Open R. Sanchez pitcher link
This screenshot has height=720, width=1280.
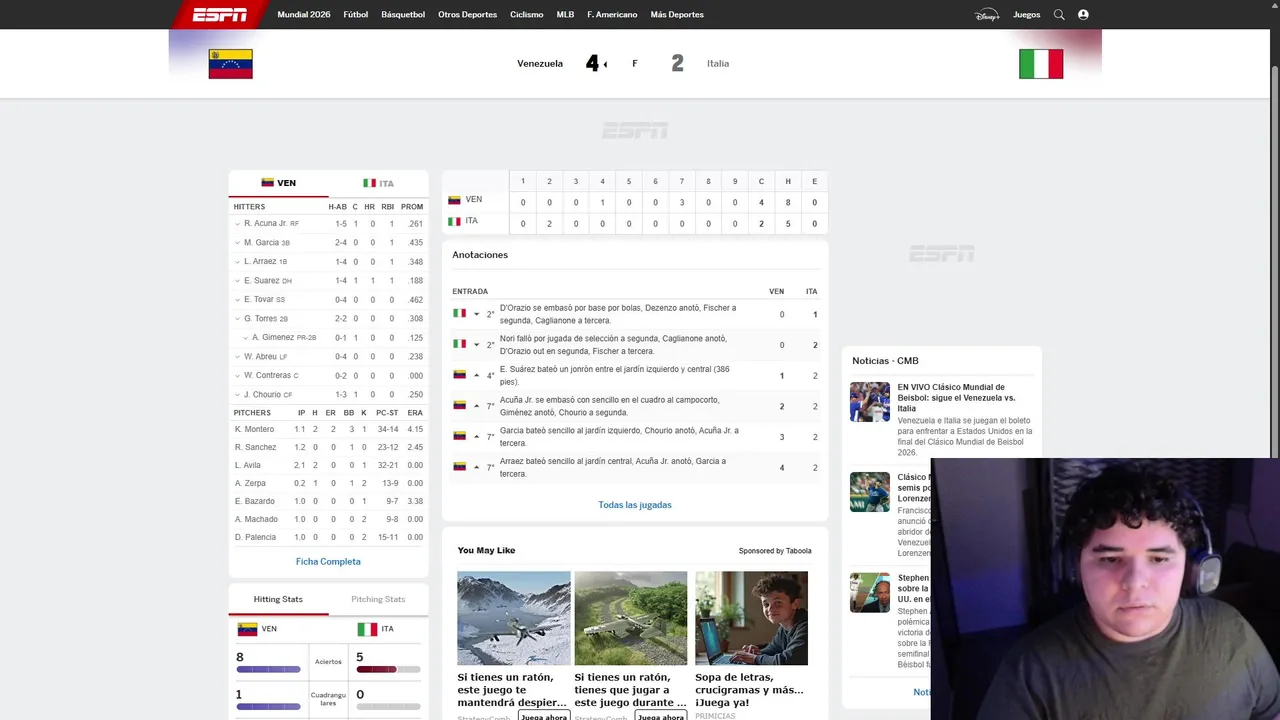(255, 448)
